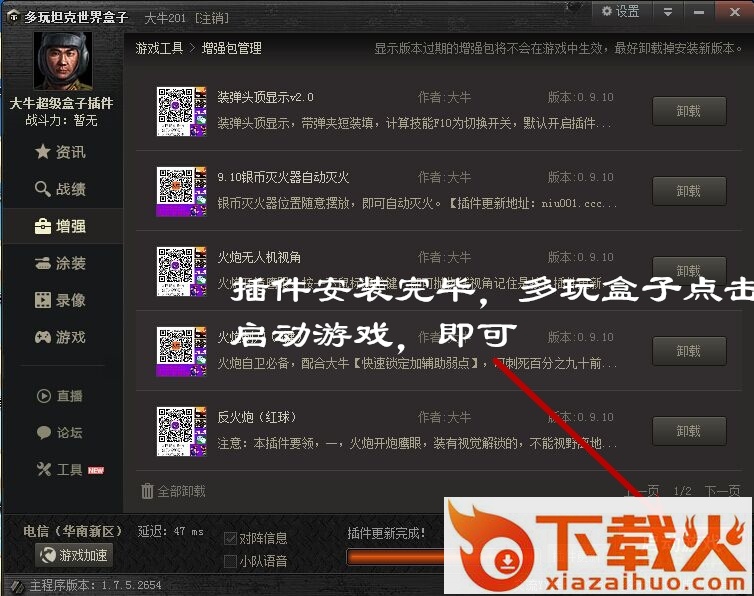Click the 游戏工具 breadcrumb link

(159, 48)
